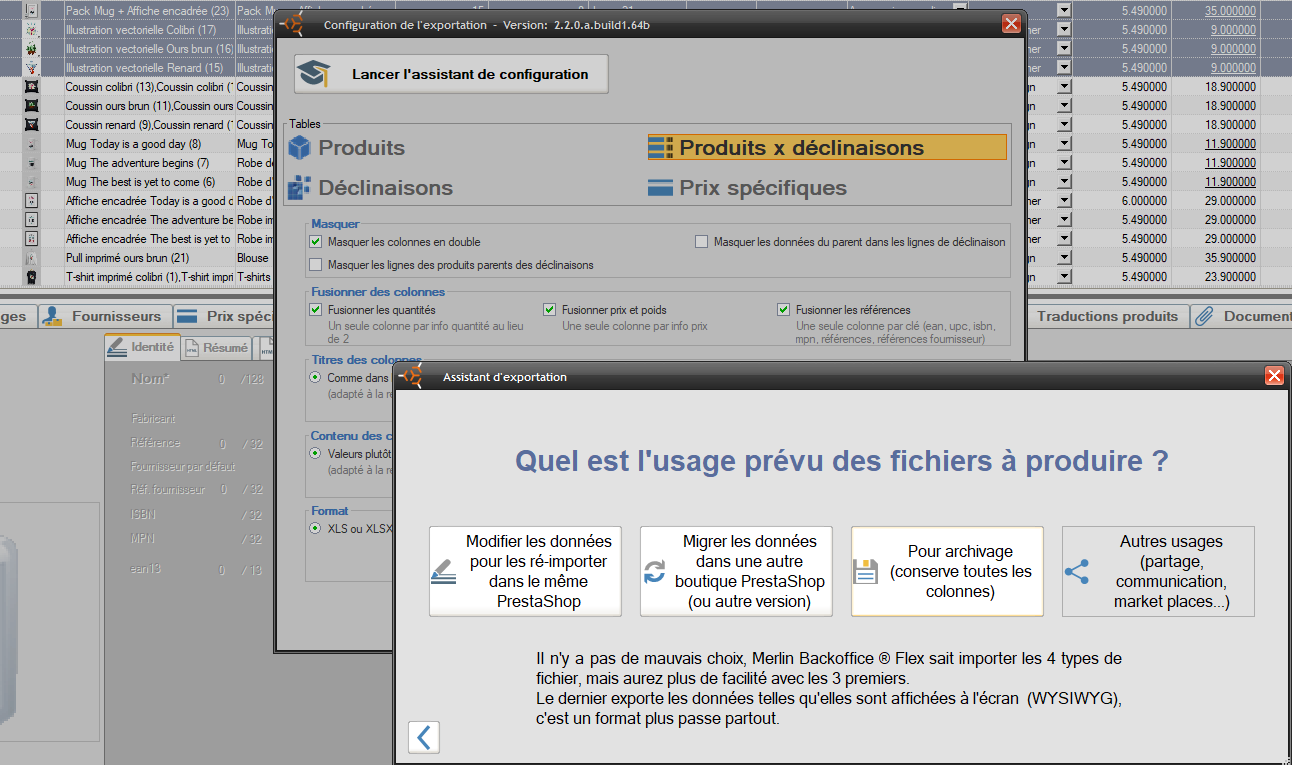Toggle Fusionner prix et poids checkbox

(550, 310)
